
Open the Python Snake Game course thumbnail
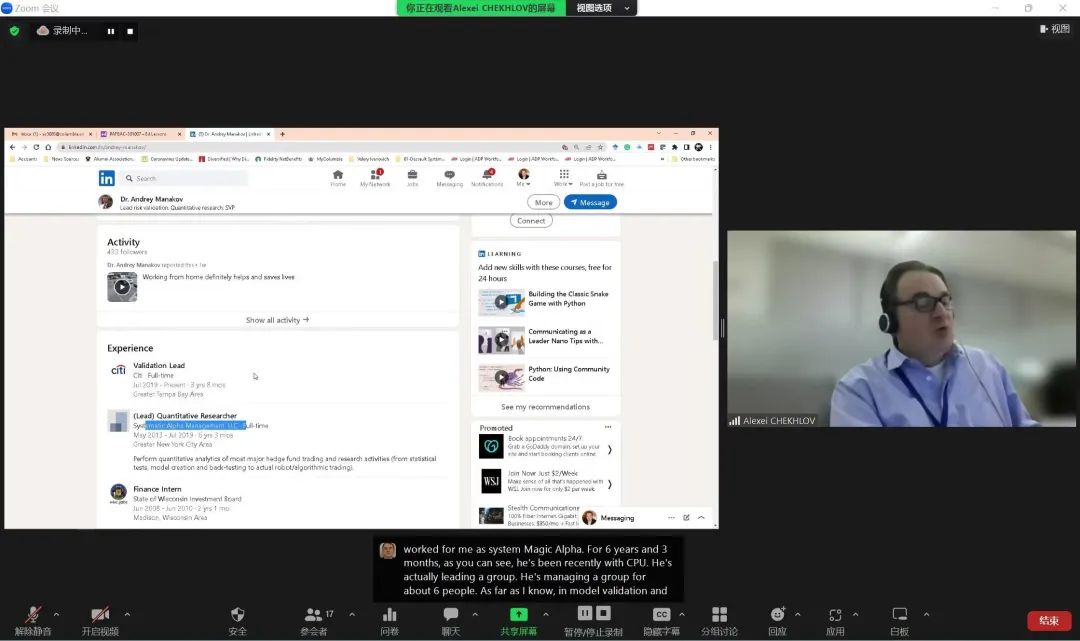(501, 302)
